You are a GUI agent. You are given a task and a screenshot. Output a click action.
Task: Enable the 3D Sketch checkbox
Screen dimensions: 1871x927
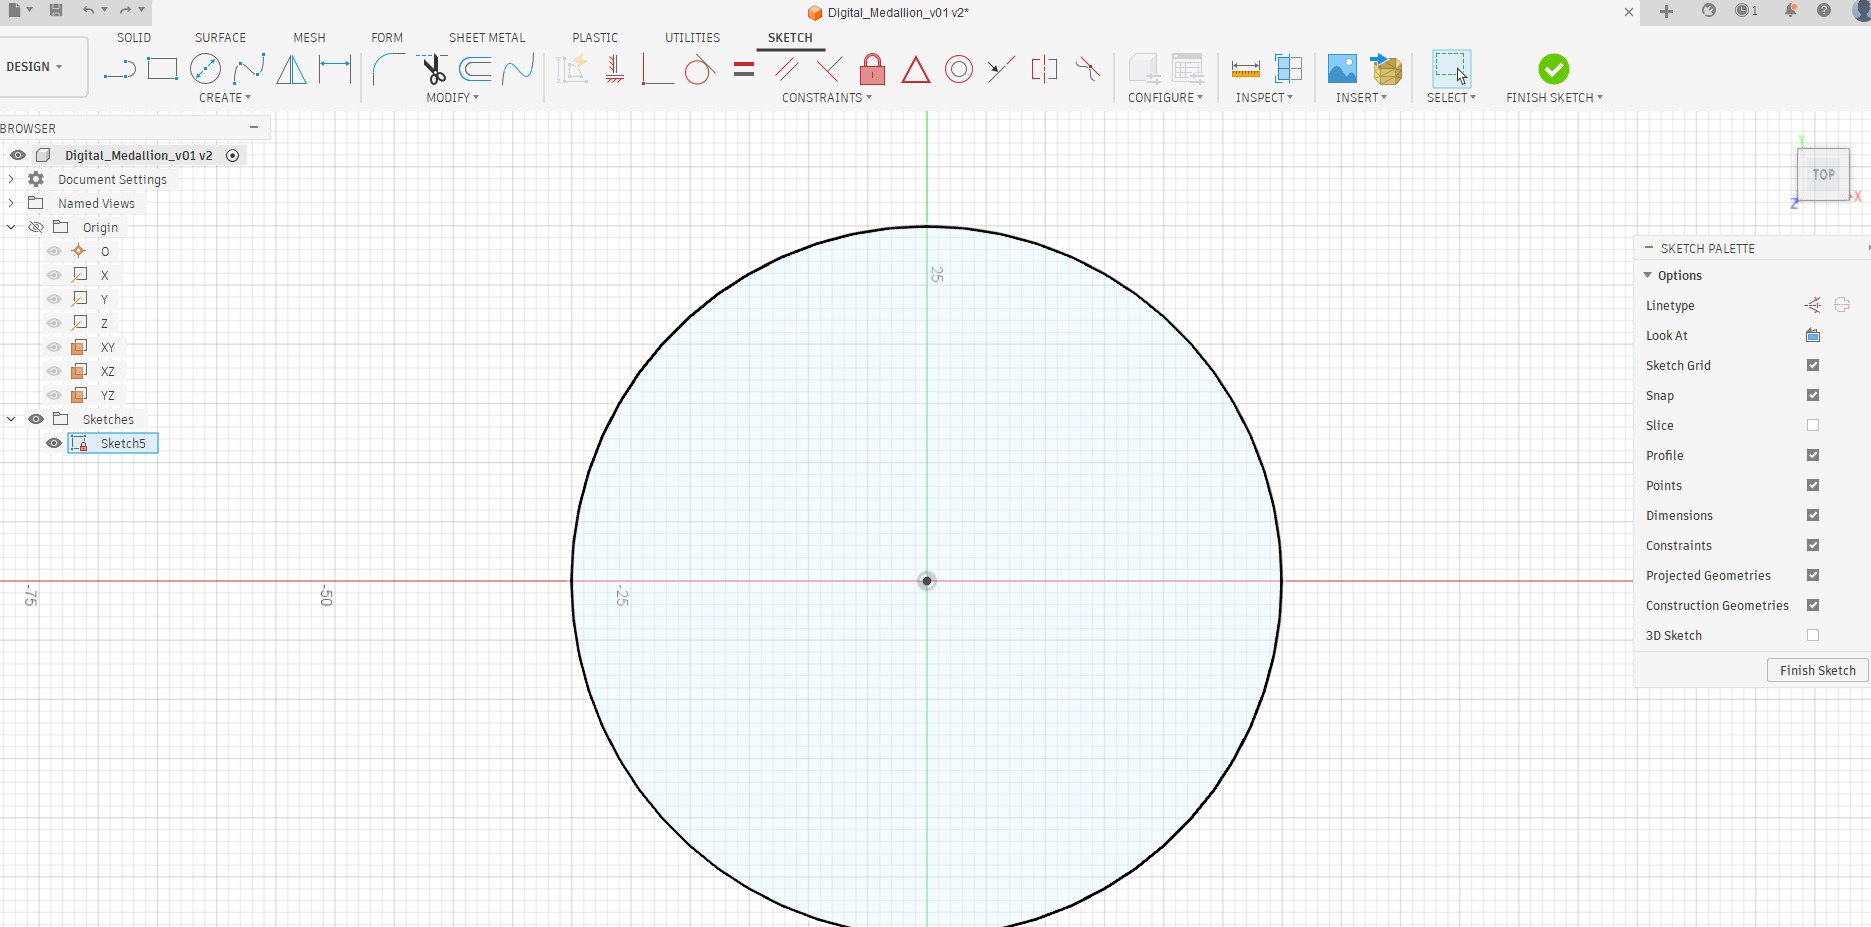click(x=1813, y=636)
